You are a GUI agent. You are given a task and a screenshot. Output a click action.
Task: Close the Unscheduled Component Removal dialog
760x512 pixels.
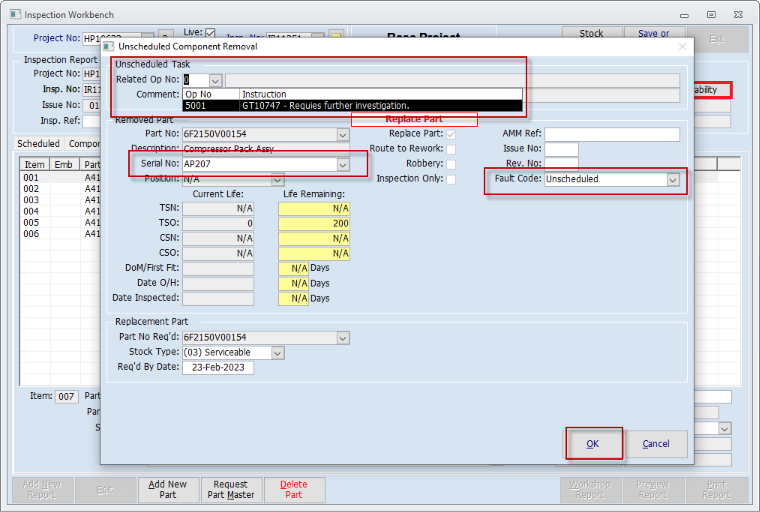pyautogui.click(x=683, y=46)
